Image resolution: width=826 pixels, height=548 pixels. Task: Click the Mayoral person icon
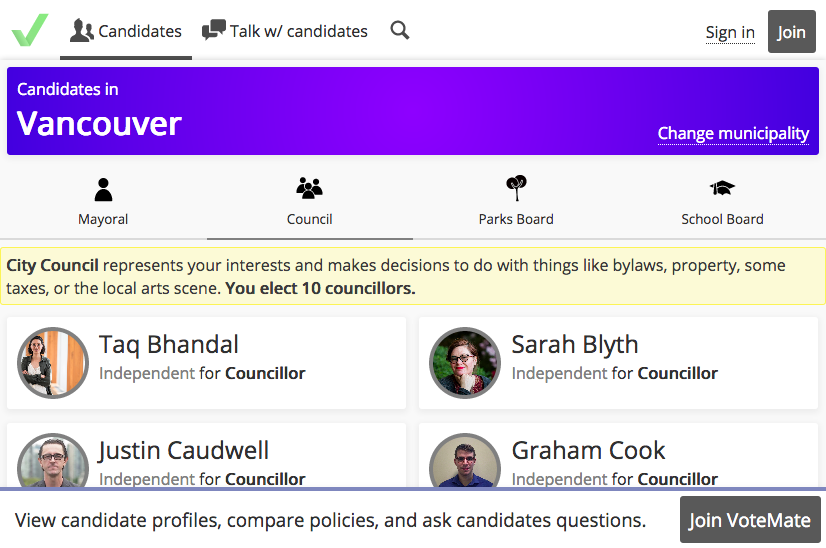tap(103, 189)
